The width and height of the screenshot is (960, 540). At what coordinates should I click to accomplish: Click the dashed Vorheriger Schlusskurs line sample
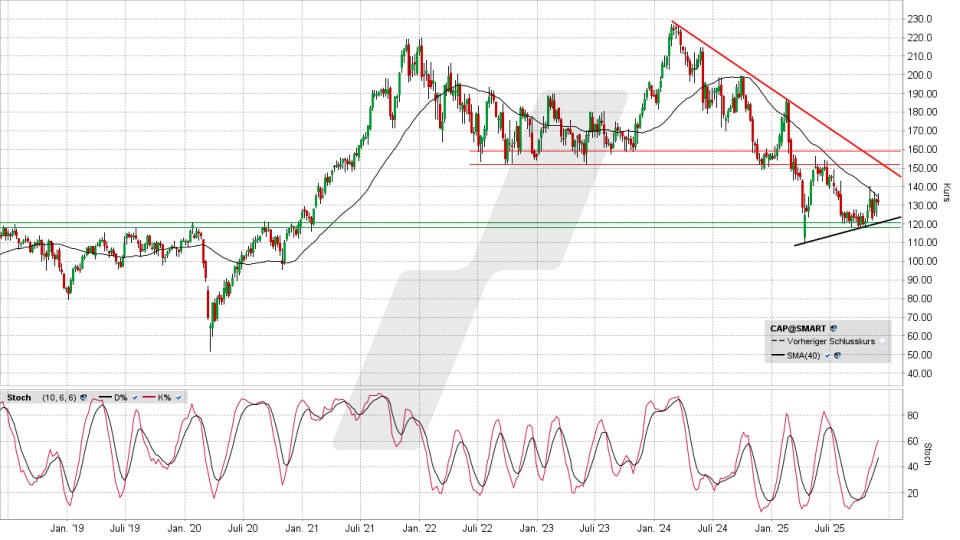pyautogui.click(x=776, y=342)
